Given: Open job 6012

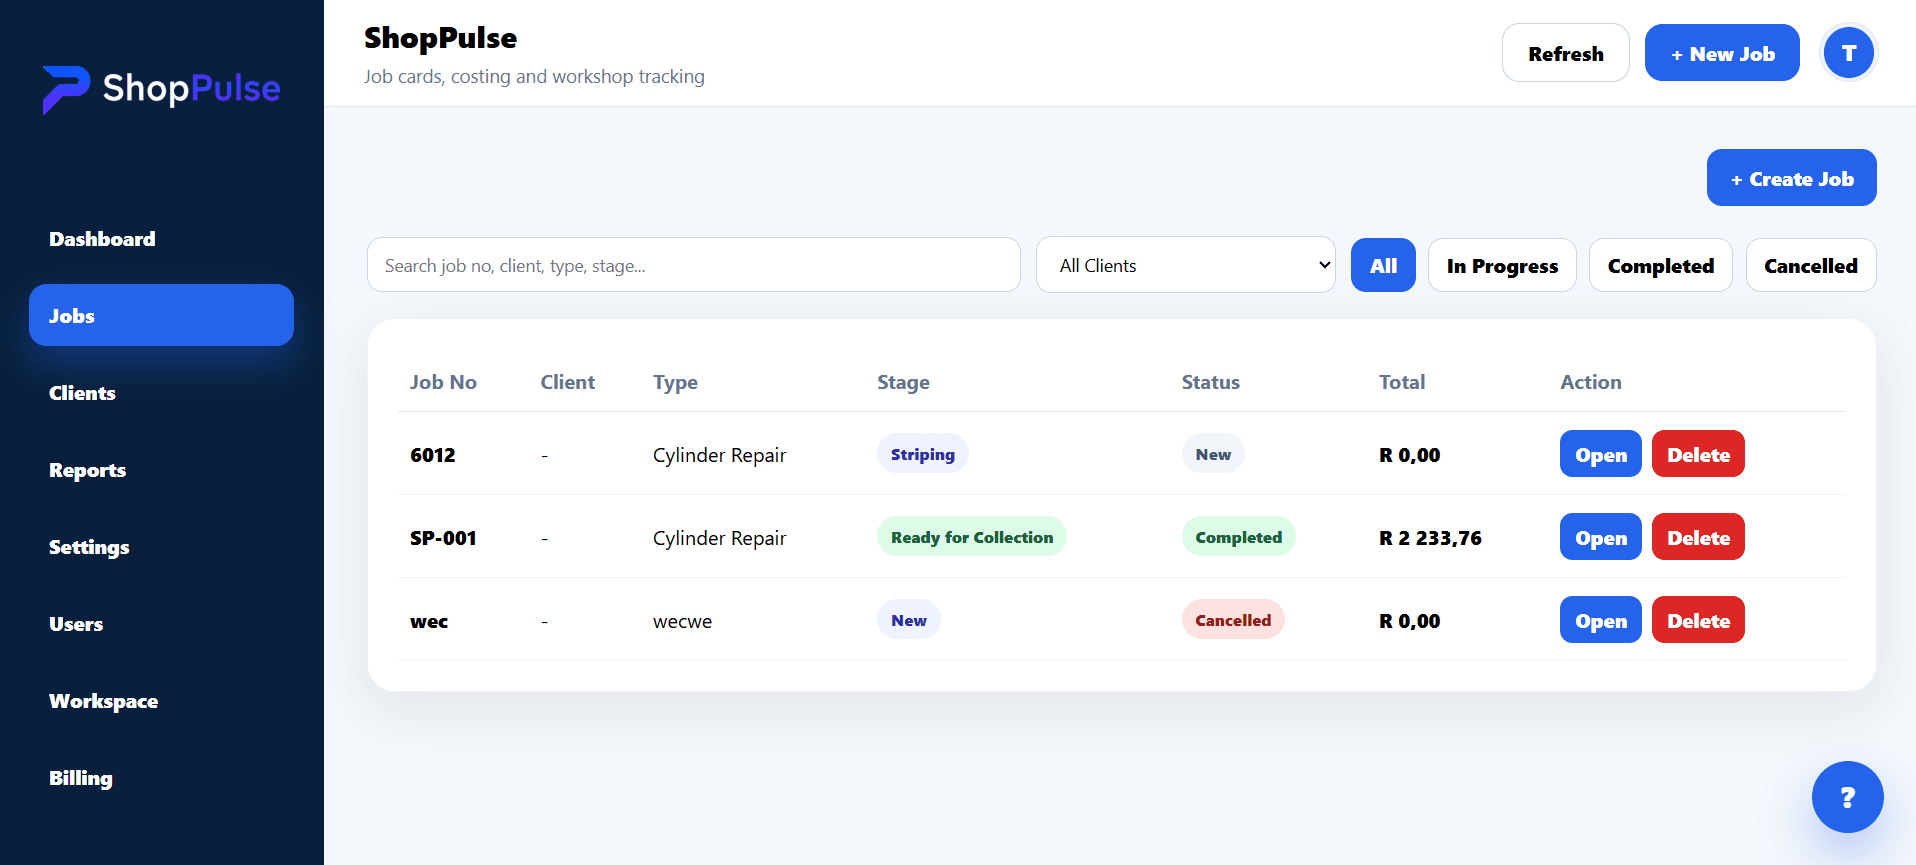Looking at the screenshot, I should pos(1600,454).
